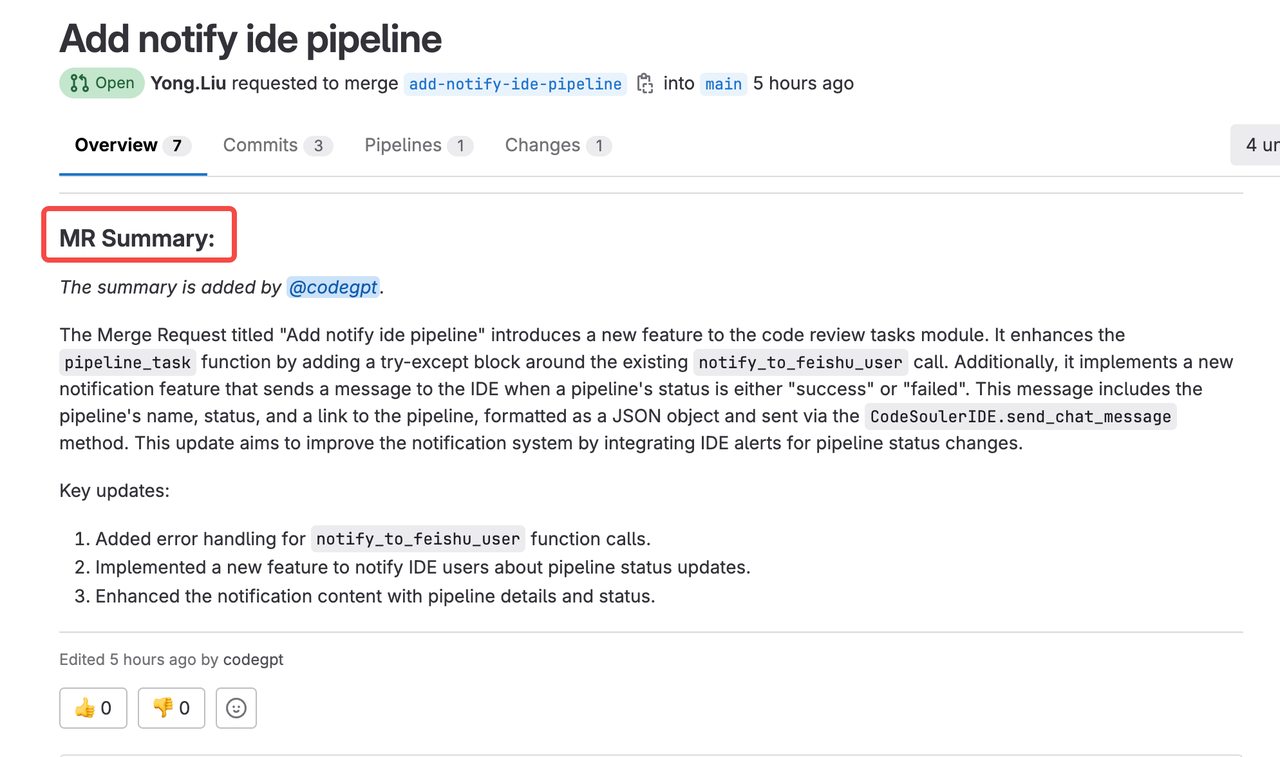The image size is (1280, 757).
Task: Add a thumbs down reaction
Action: pos(171,708)
